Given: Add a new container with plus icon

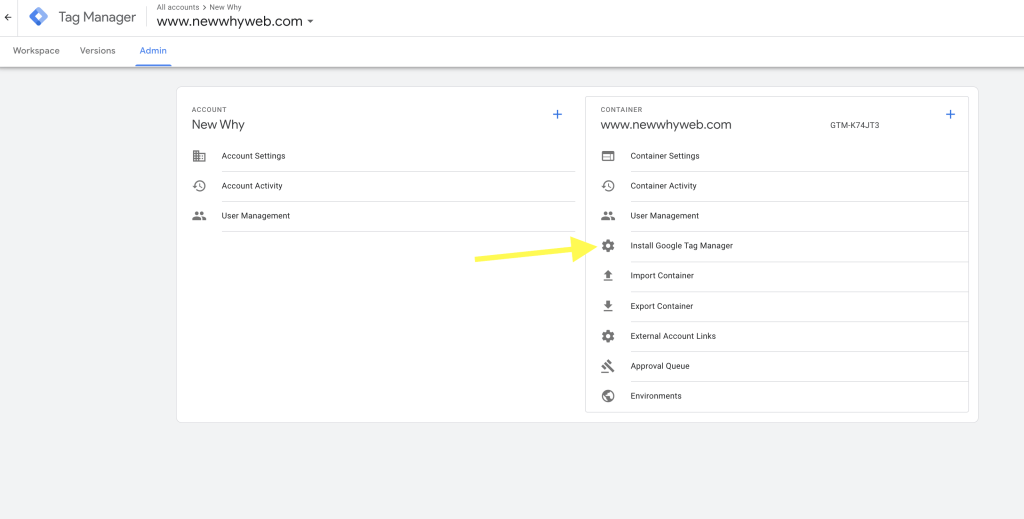Looking at the screenshot, I should click(x=950, y=114).
